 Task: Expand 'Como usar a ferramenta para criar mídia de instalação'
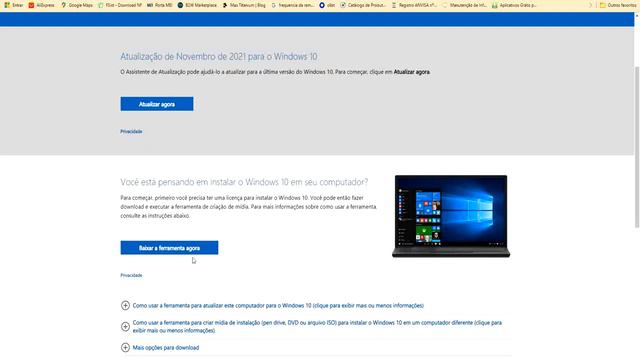(x=311, y=327)
